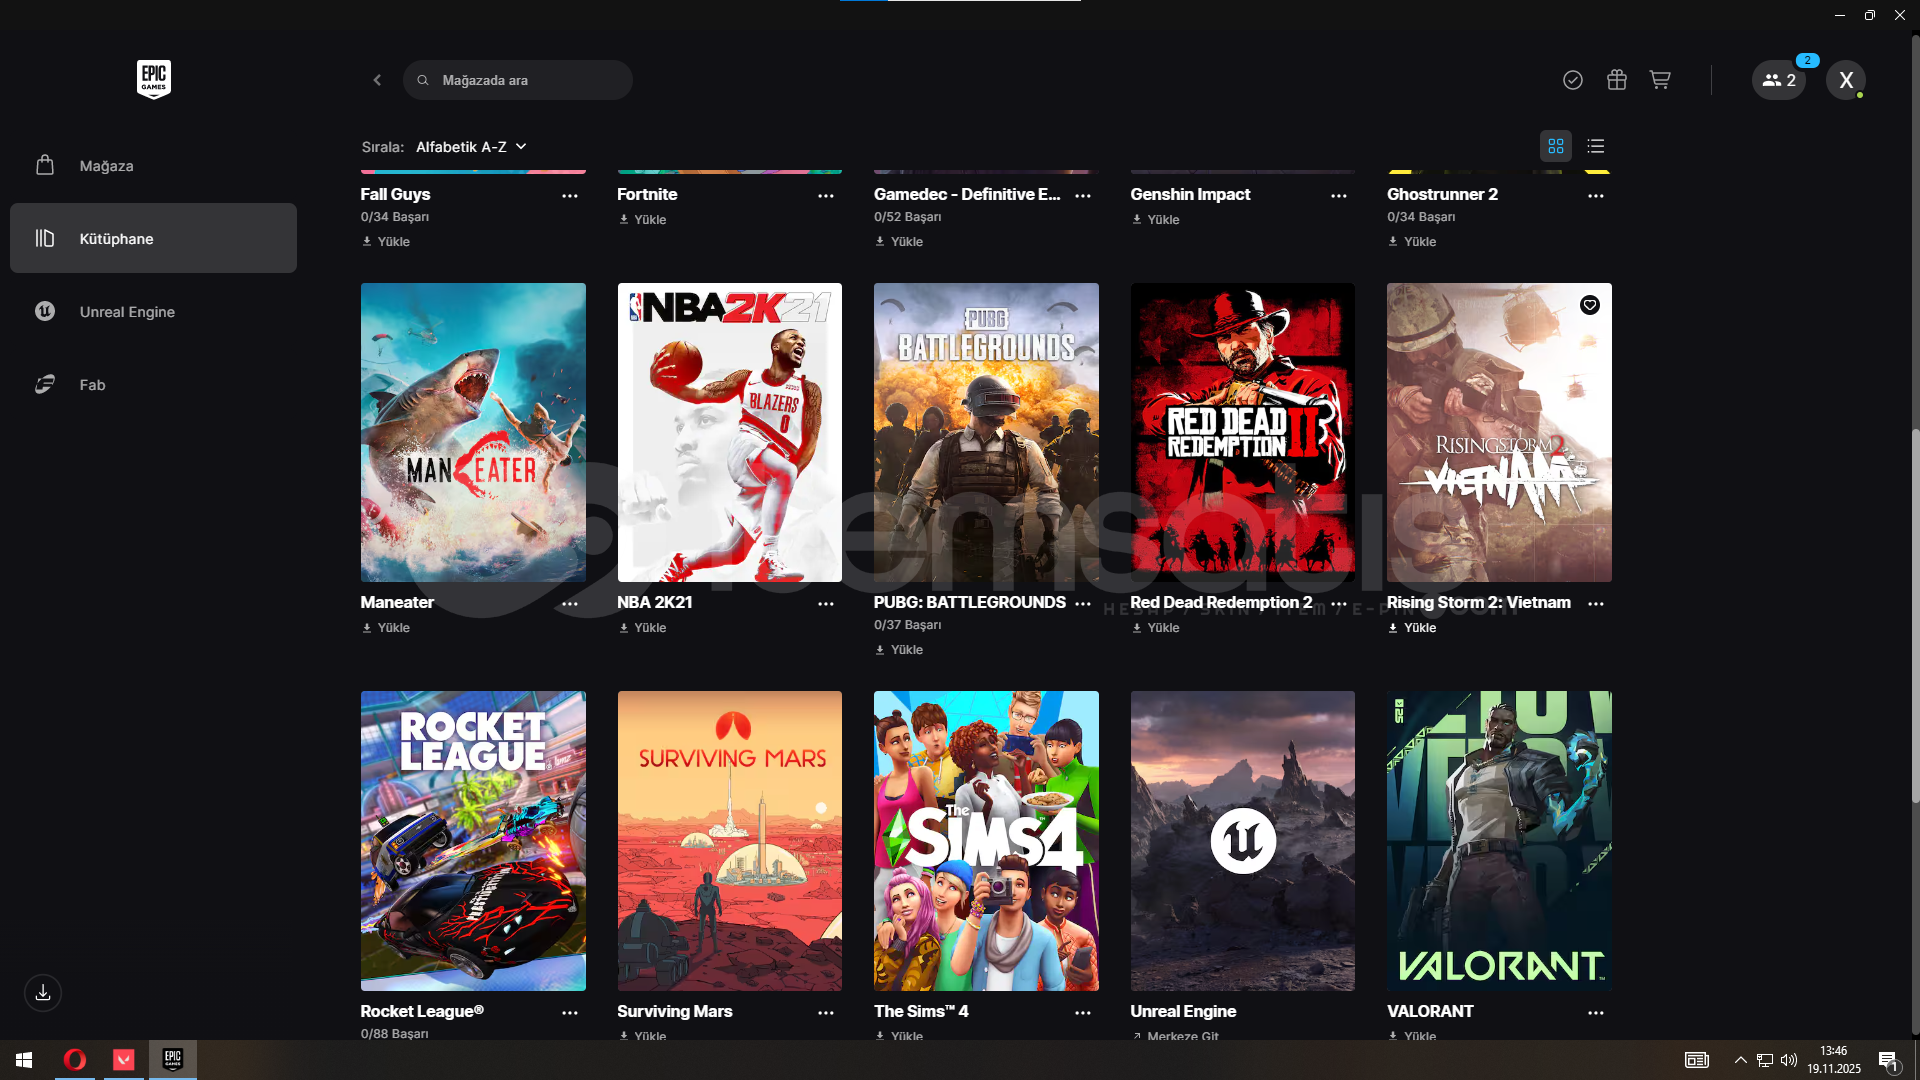Switch to grid view
1920x1080 pixels.
pyautogui.click(x=1556, y=146)
